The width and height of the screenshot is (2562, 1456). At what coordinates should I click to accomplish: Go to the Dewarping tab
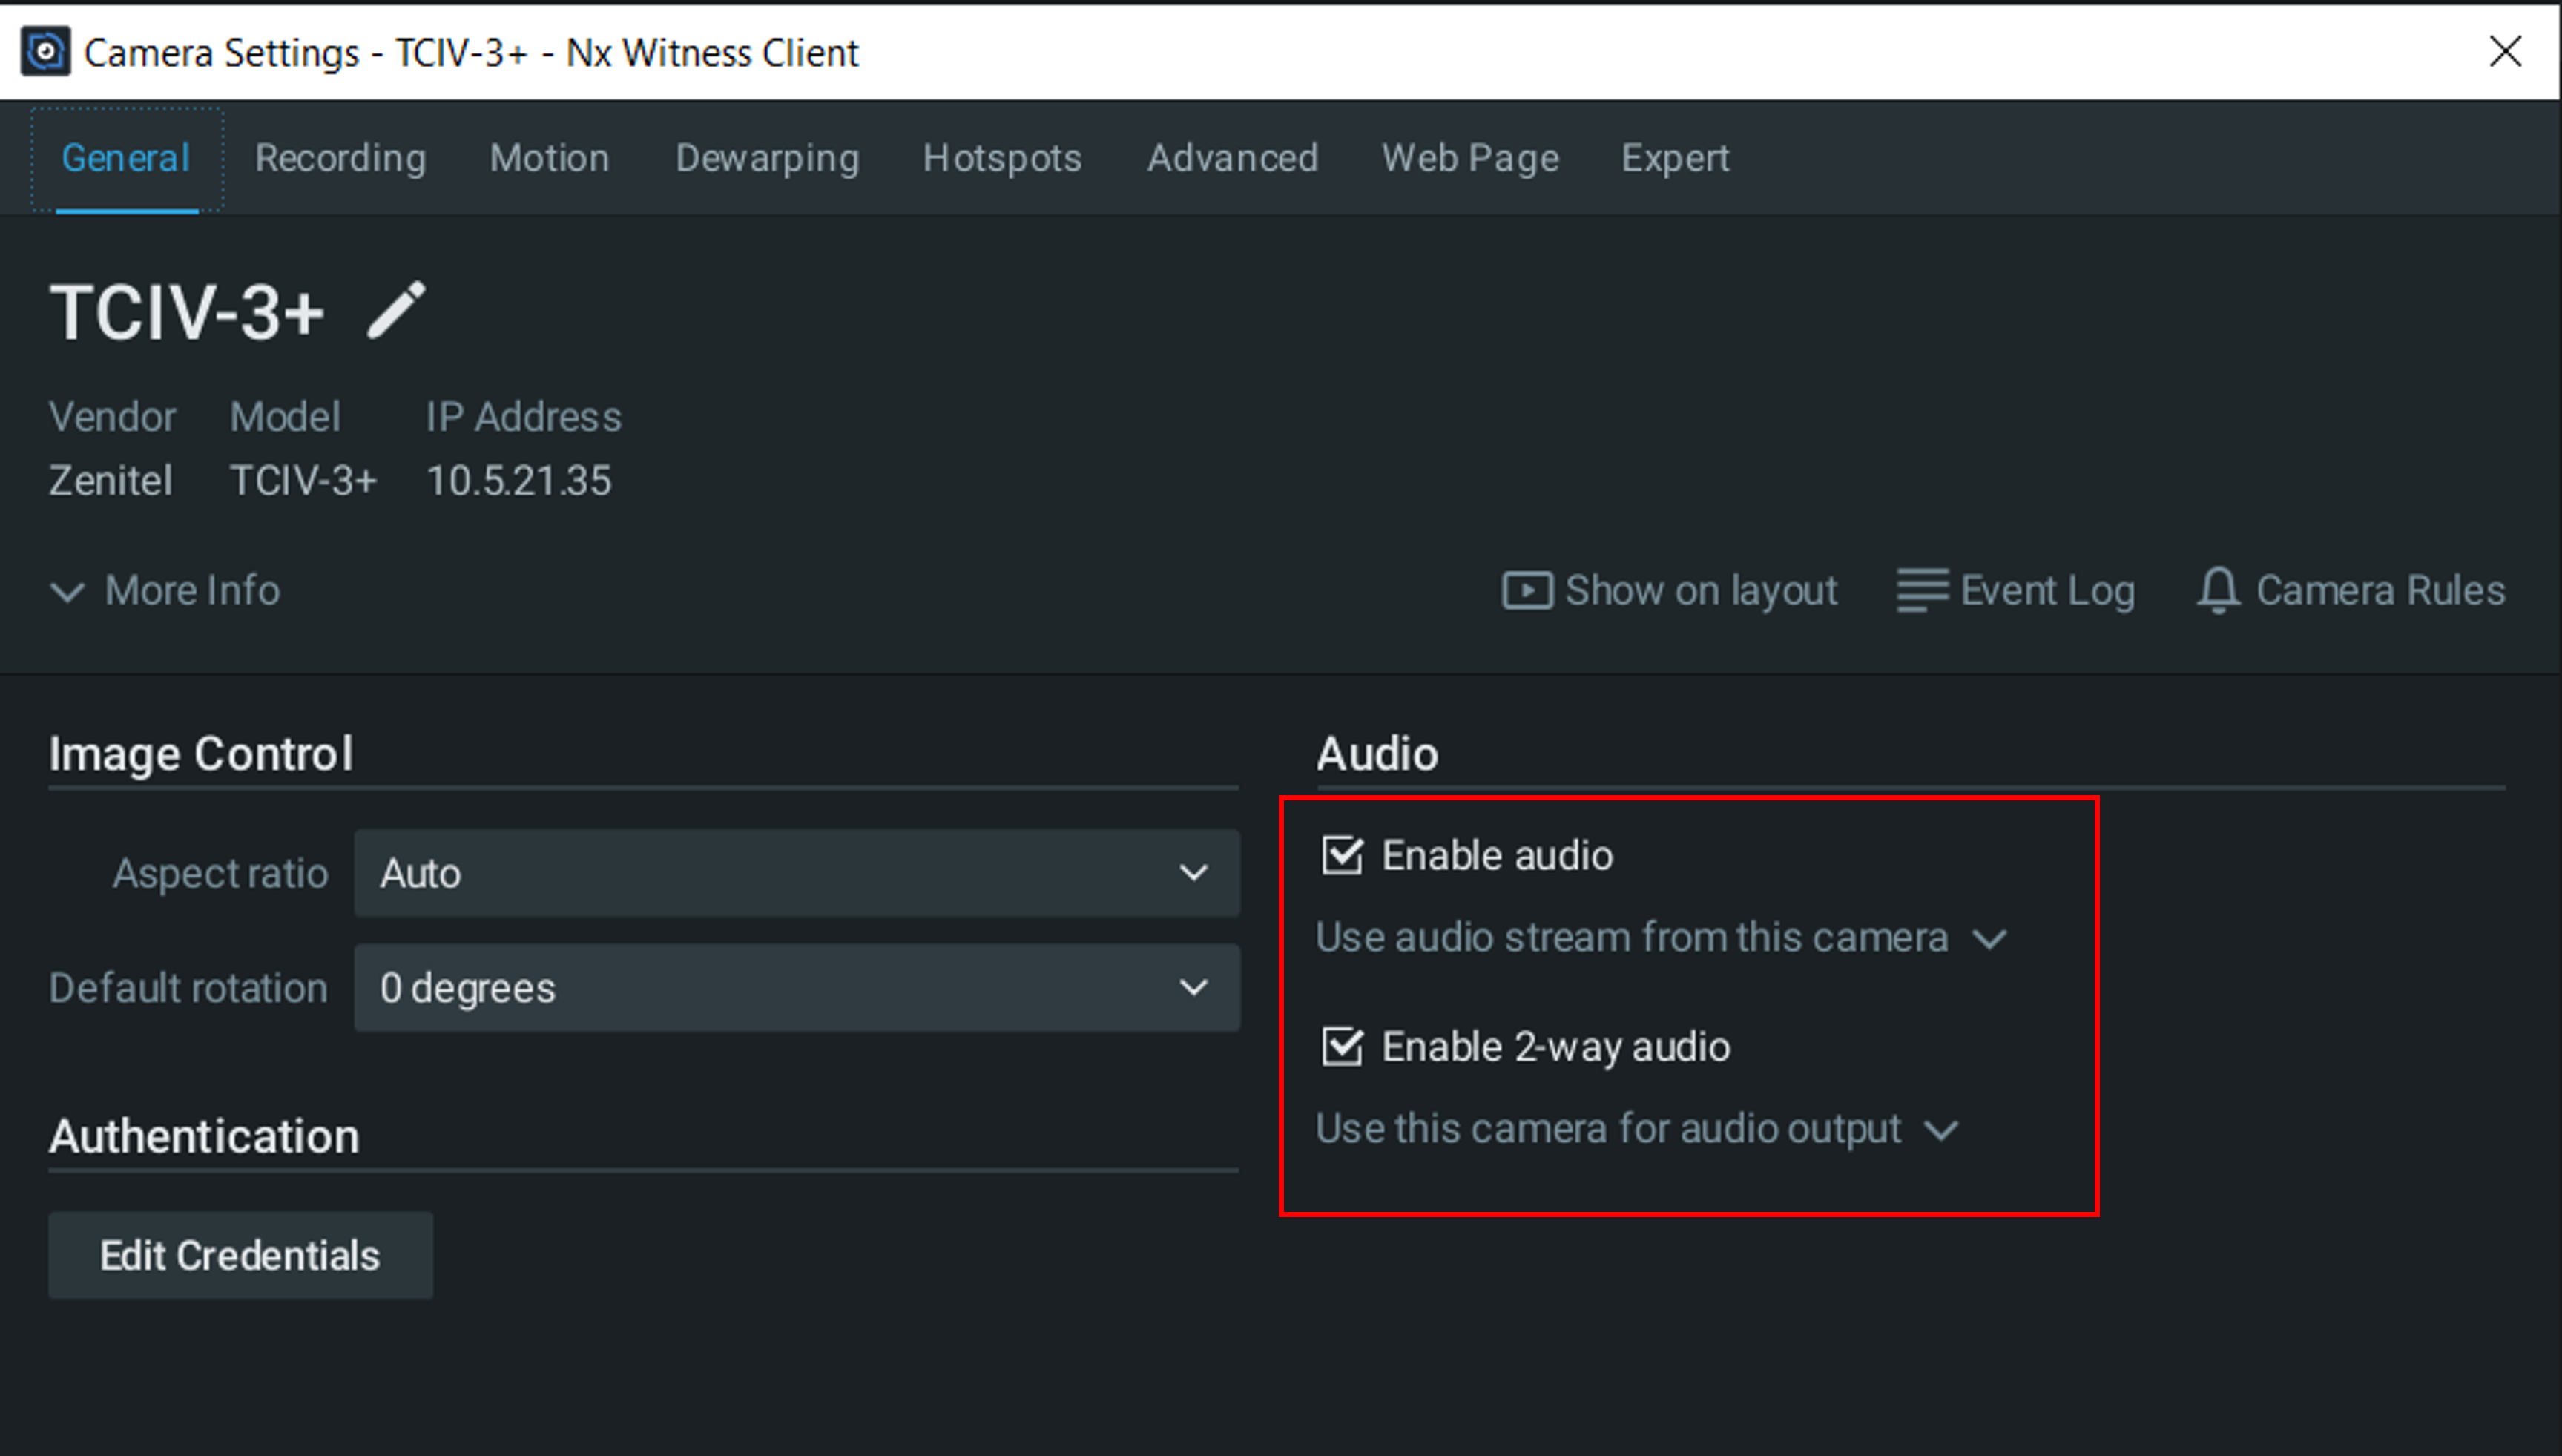[767, 158]
